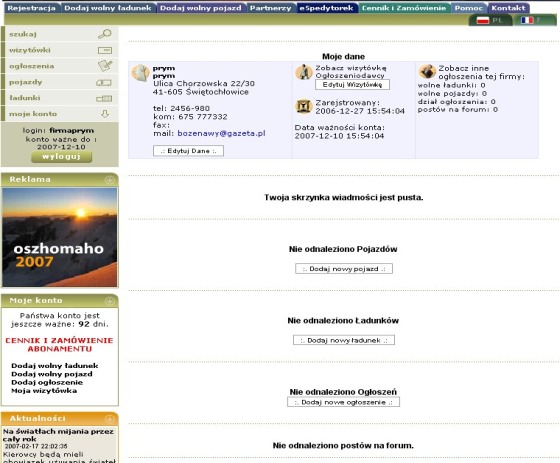Collapse the Reklama panel arrow
This screenshot has height=463, width=560.
point(110,180)
